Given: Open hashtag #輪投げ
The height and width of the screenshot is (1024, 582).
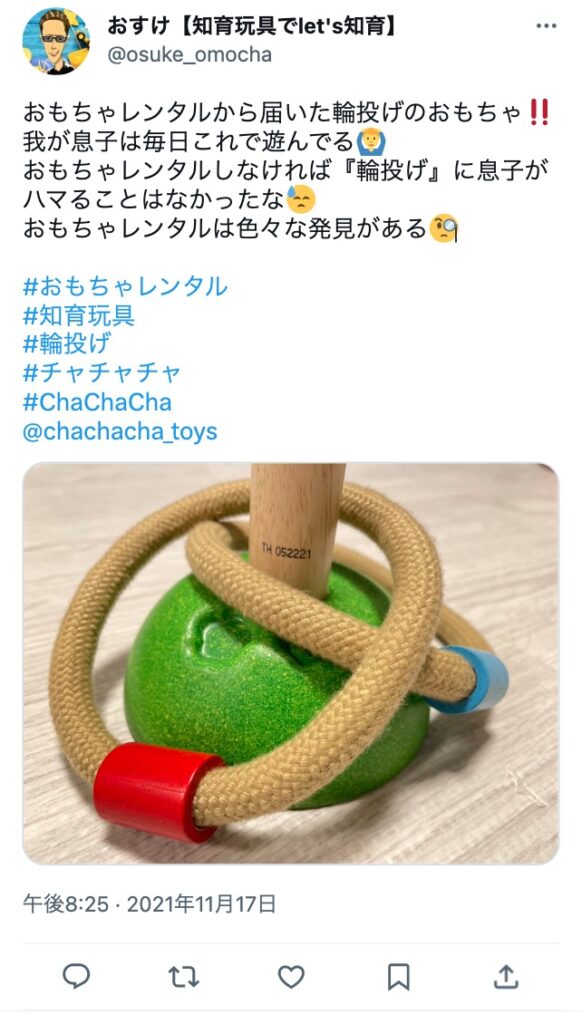Looking at the screenshot, I should point(67,344).
